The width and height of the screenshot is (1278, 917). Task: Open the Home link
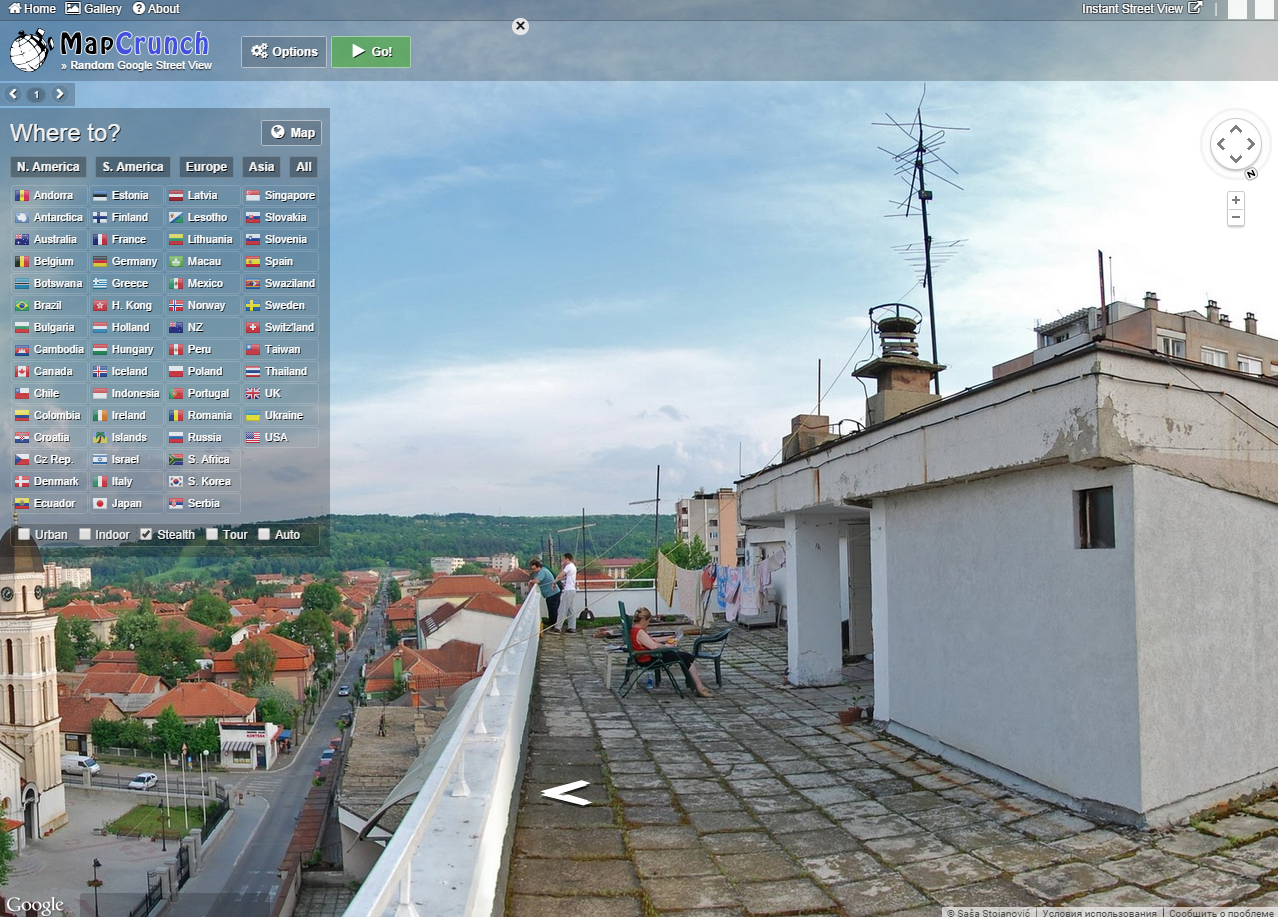[x=32, y=8]
